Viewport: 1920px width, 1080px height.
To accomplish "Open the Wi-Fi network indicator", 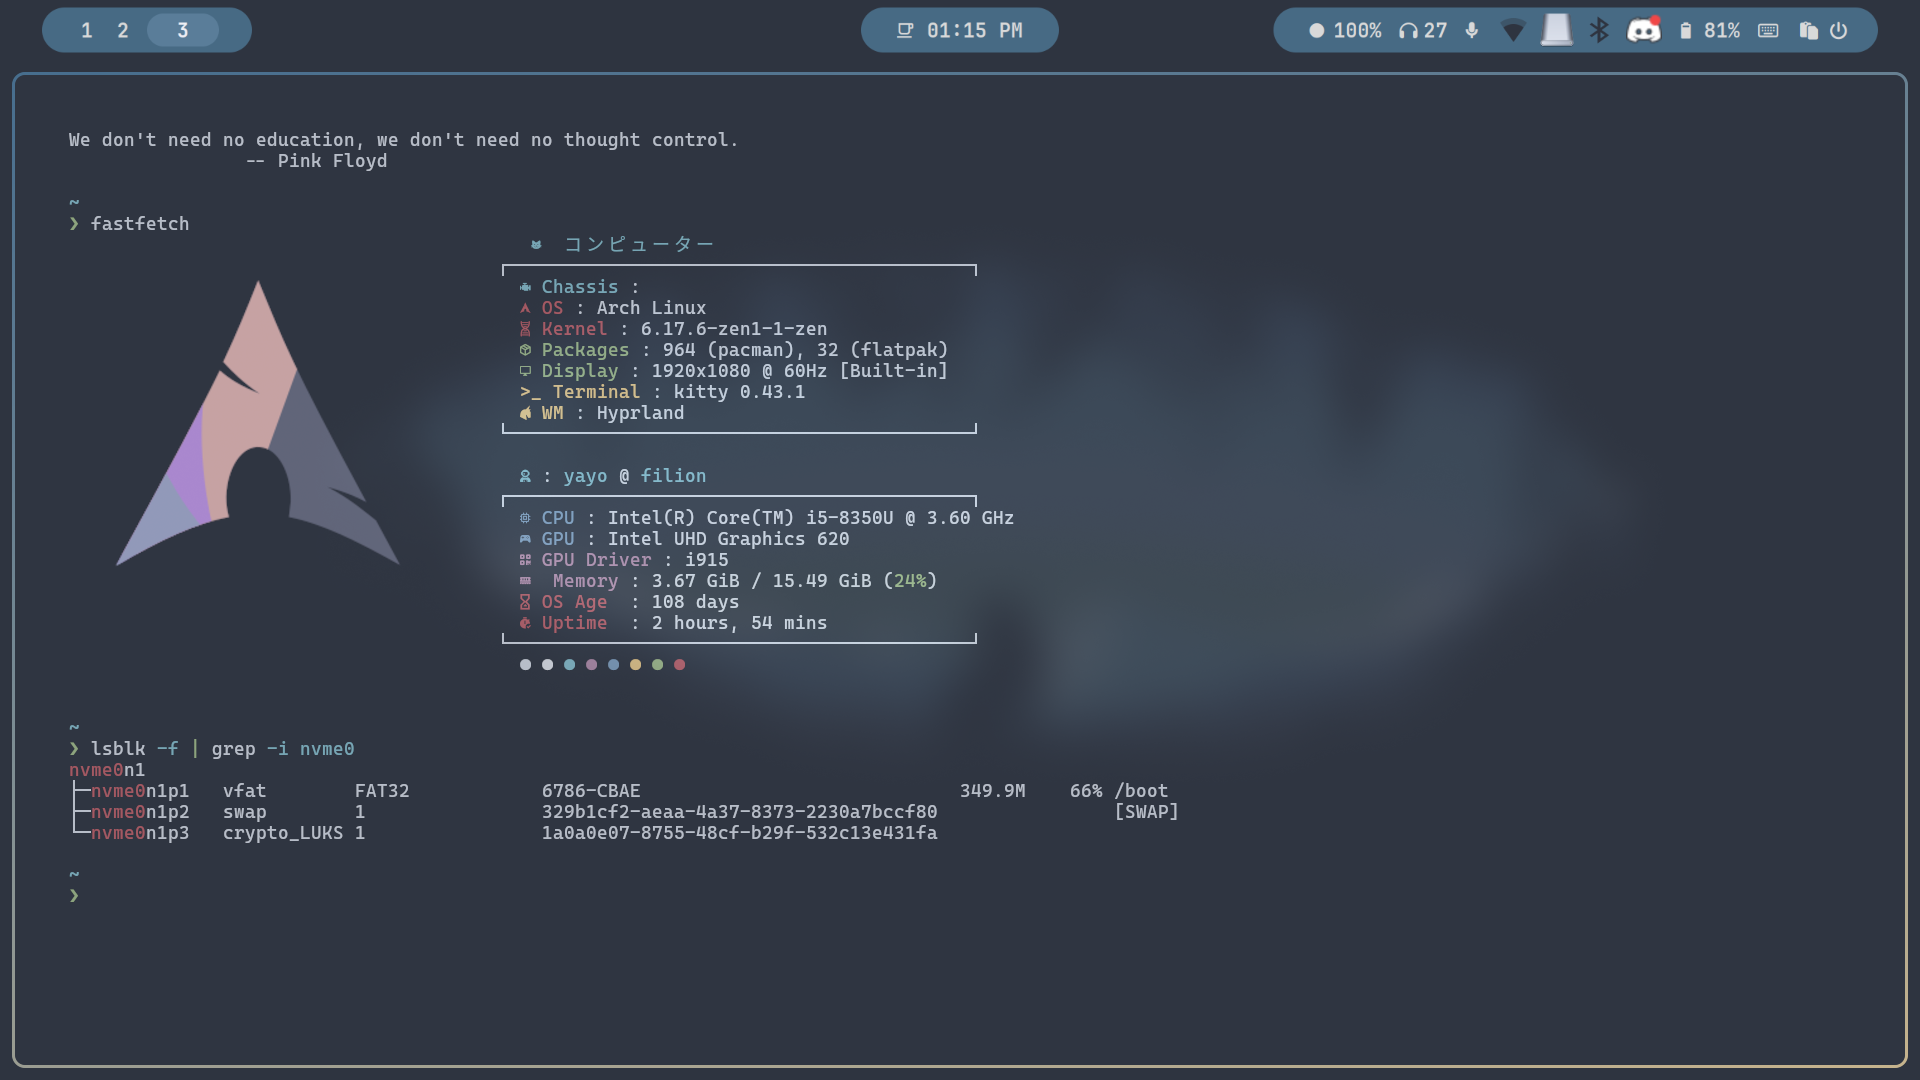I will point(1513,31).
